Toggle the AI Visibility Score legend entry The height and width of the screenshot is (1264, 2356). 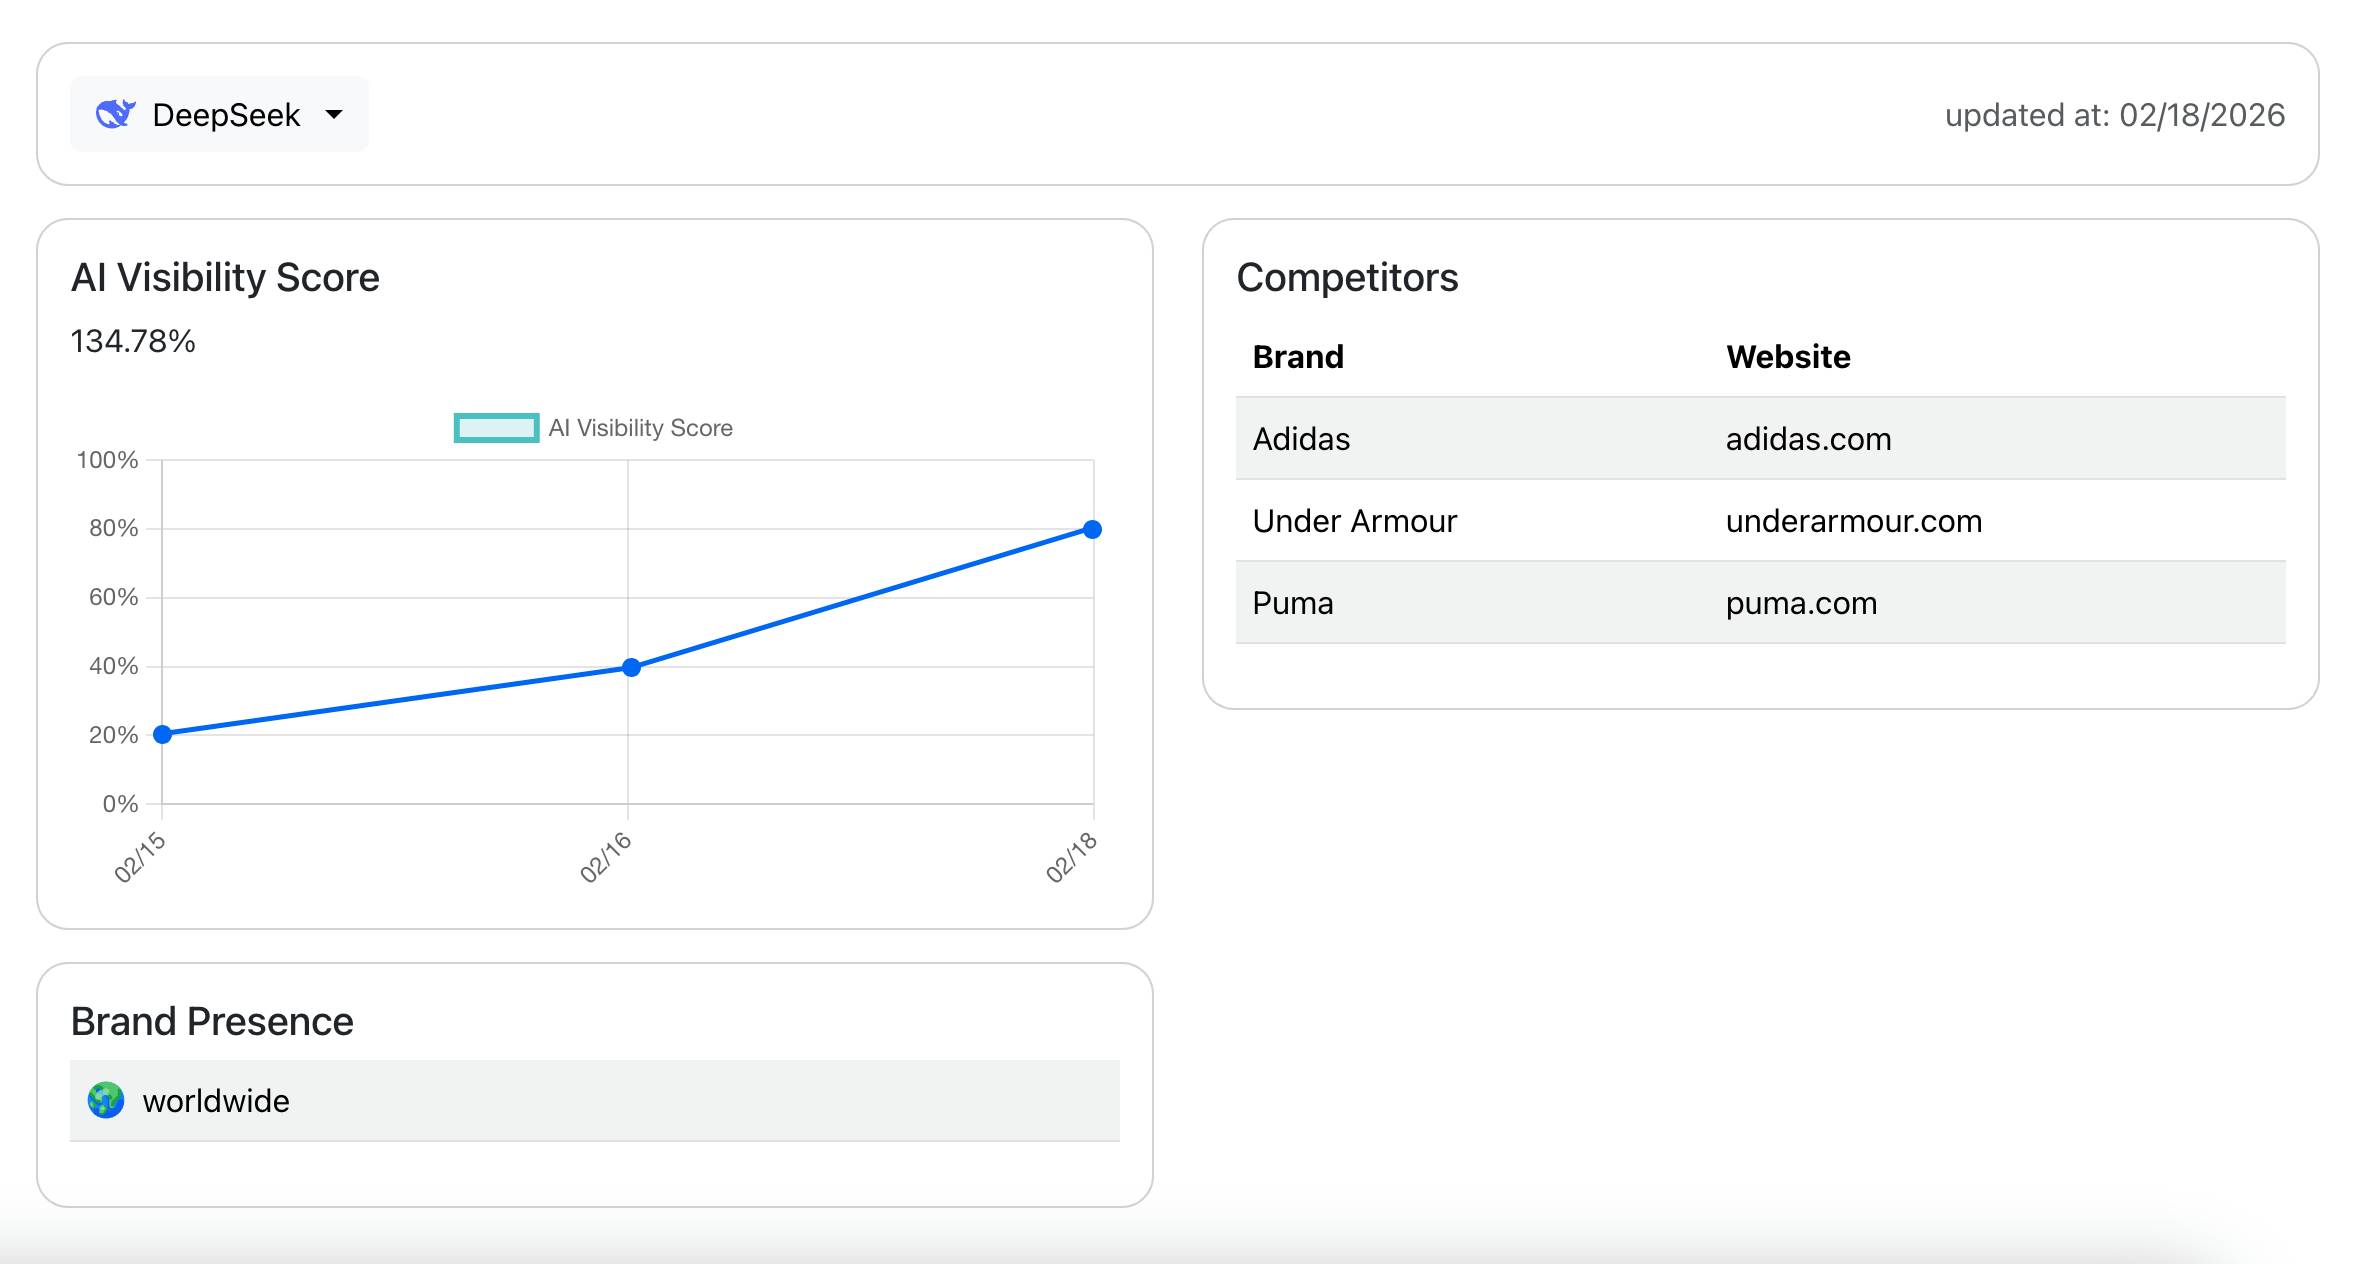click(x=595, y=428)
